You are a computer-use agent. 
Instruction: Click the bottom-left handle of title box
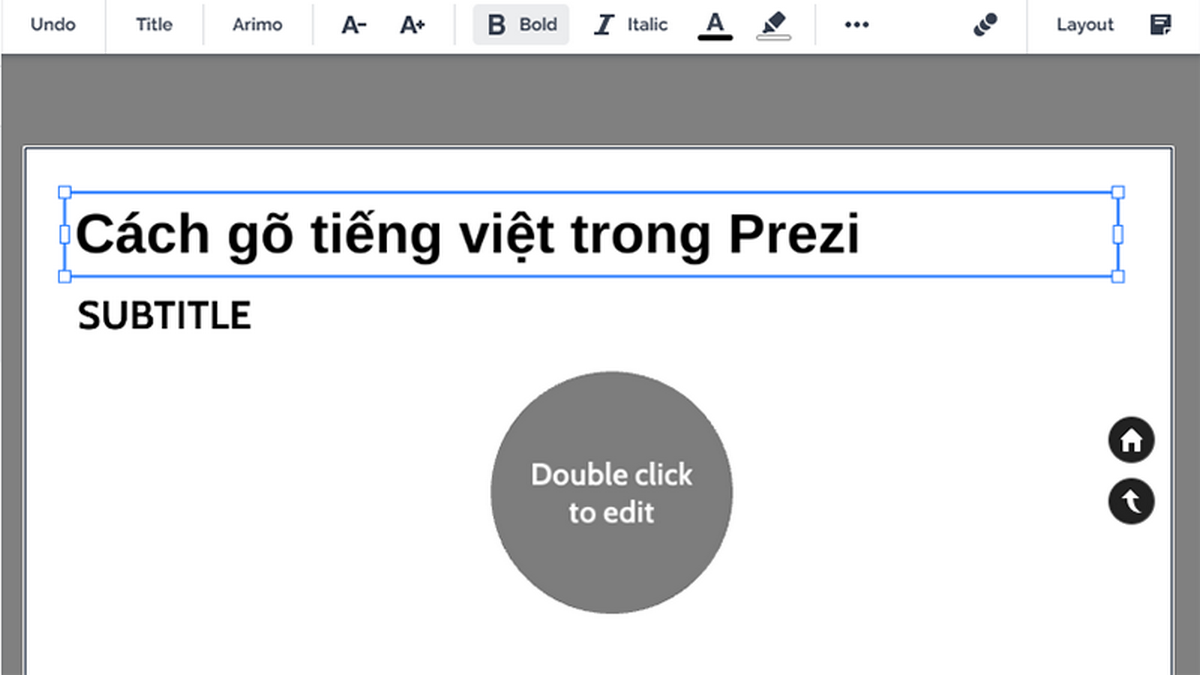pos(65,276)
